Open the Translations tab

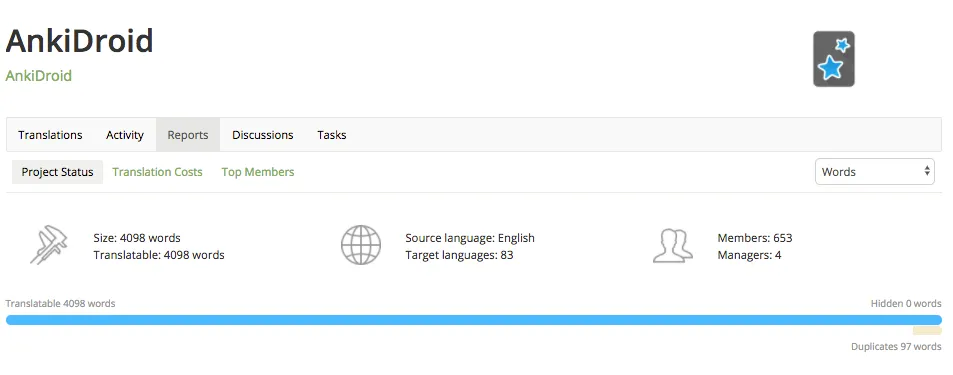[x=50, y=135]
